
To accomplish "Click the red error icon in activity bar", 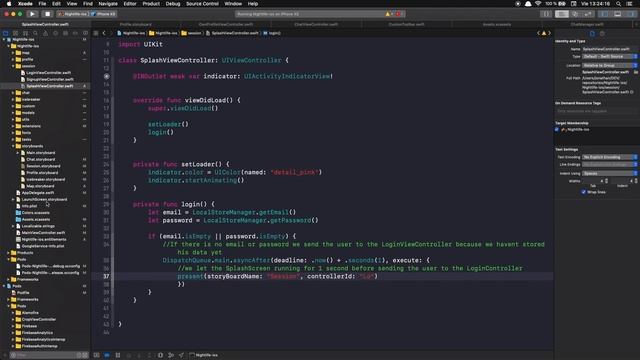I will pos(398,14).
